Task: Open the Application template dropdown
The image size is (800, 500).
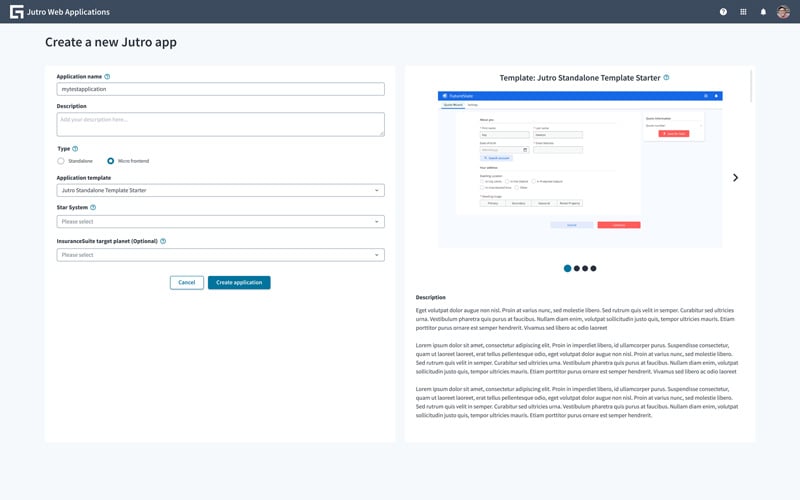Action: click(220, 190)
